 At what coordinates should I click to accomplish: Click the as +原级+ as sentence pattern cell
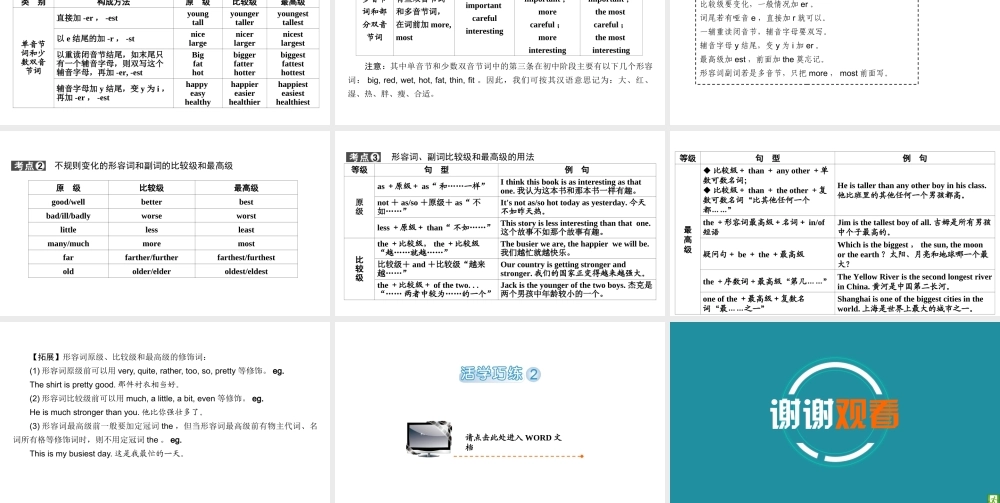pos(436,186)
